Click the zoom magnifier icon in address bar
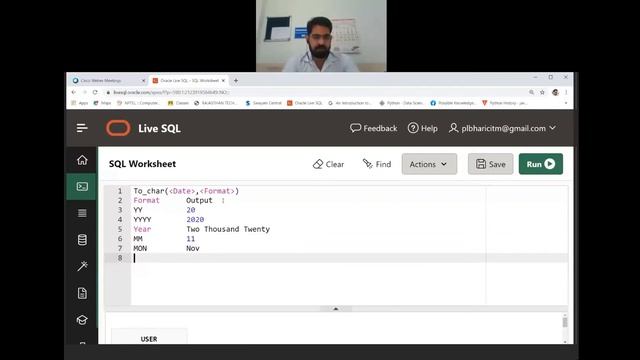Image resolution: width=640 pixels, height=360 pixels. coord(531,93)
